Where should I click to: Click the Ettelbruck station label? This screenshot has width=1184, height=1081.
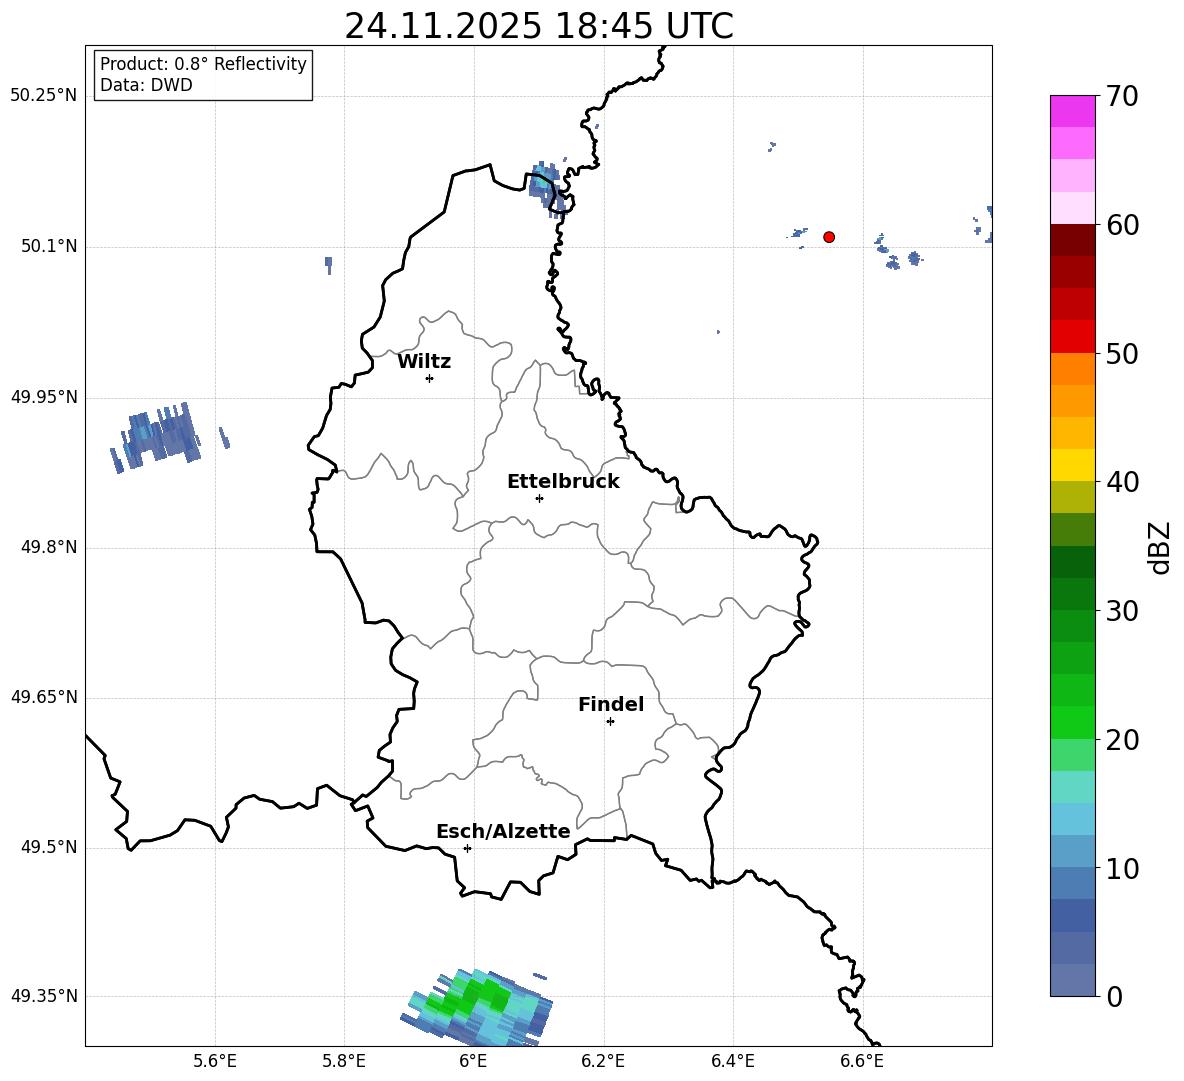563,482
